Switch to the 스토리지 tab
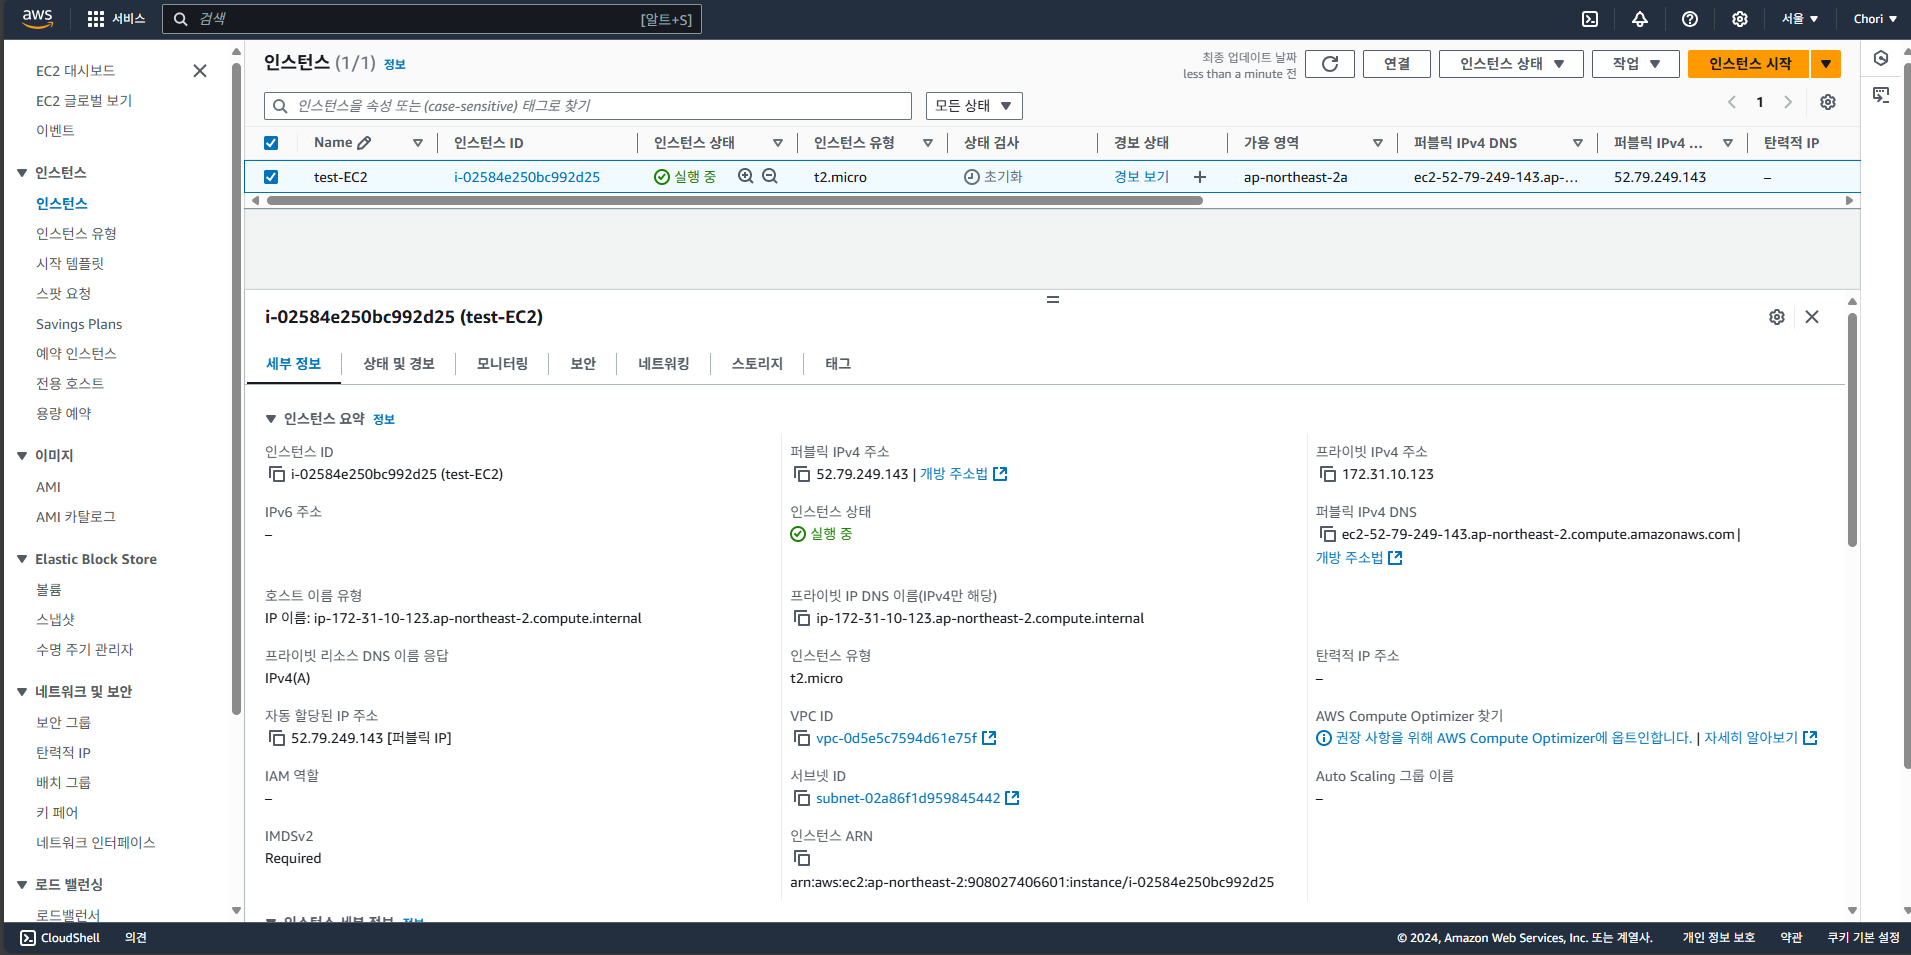This screenshot has height=955, width=1911. click(x=757, y=364)
